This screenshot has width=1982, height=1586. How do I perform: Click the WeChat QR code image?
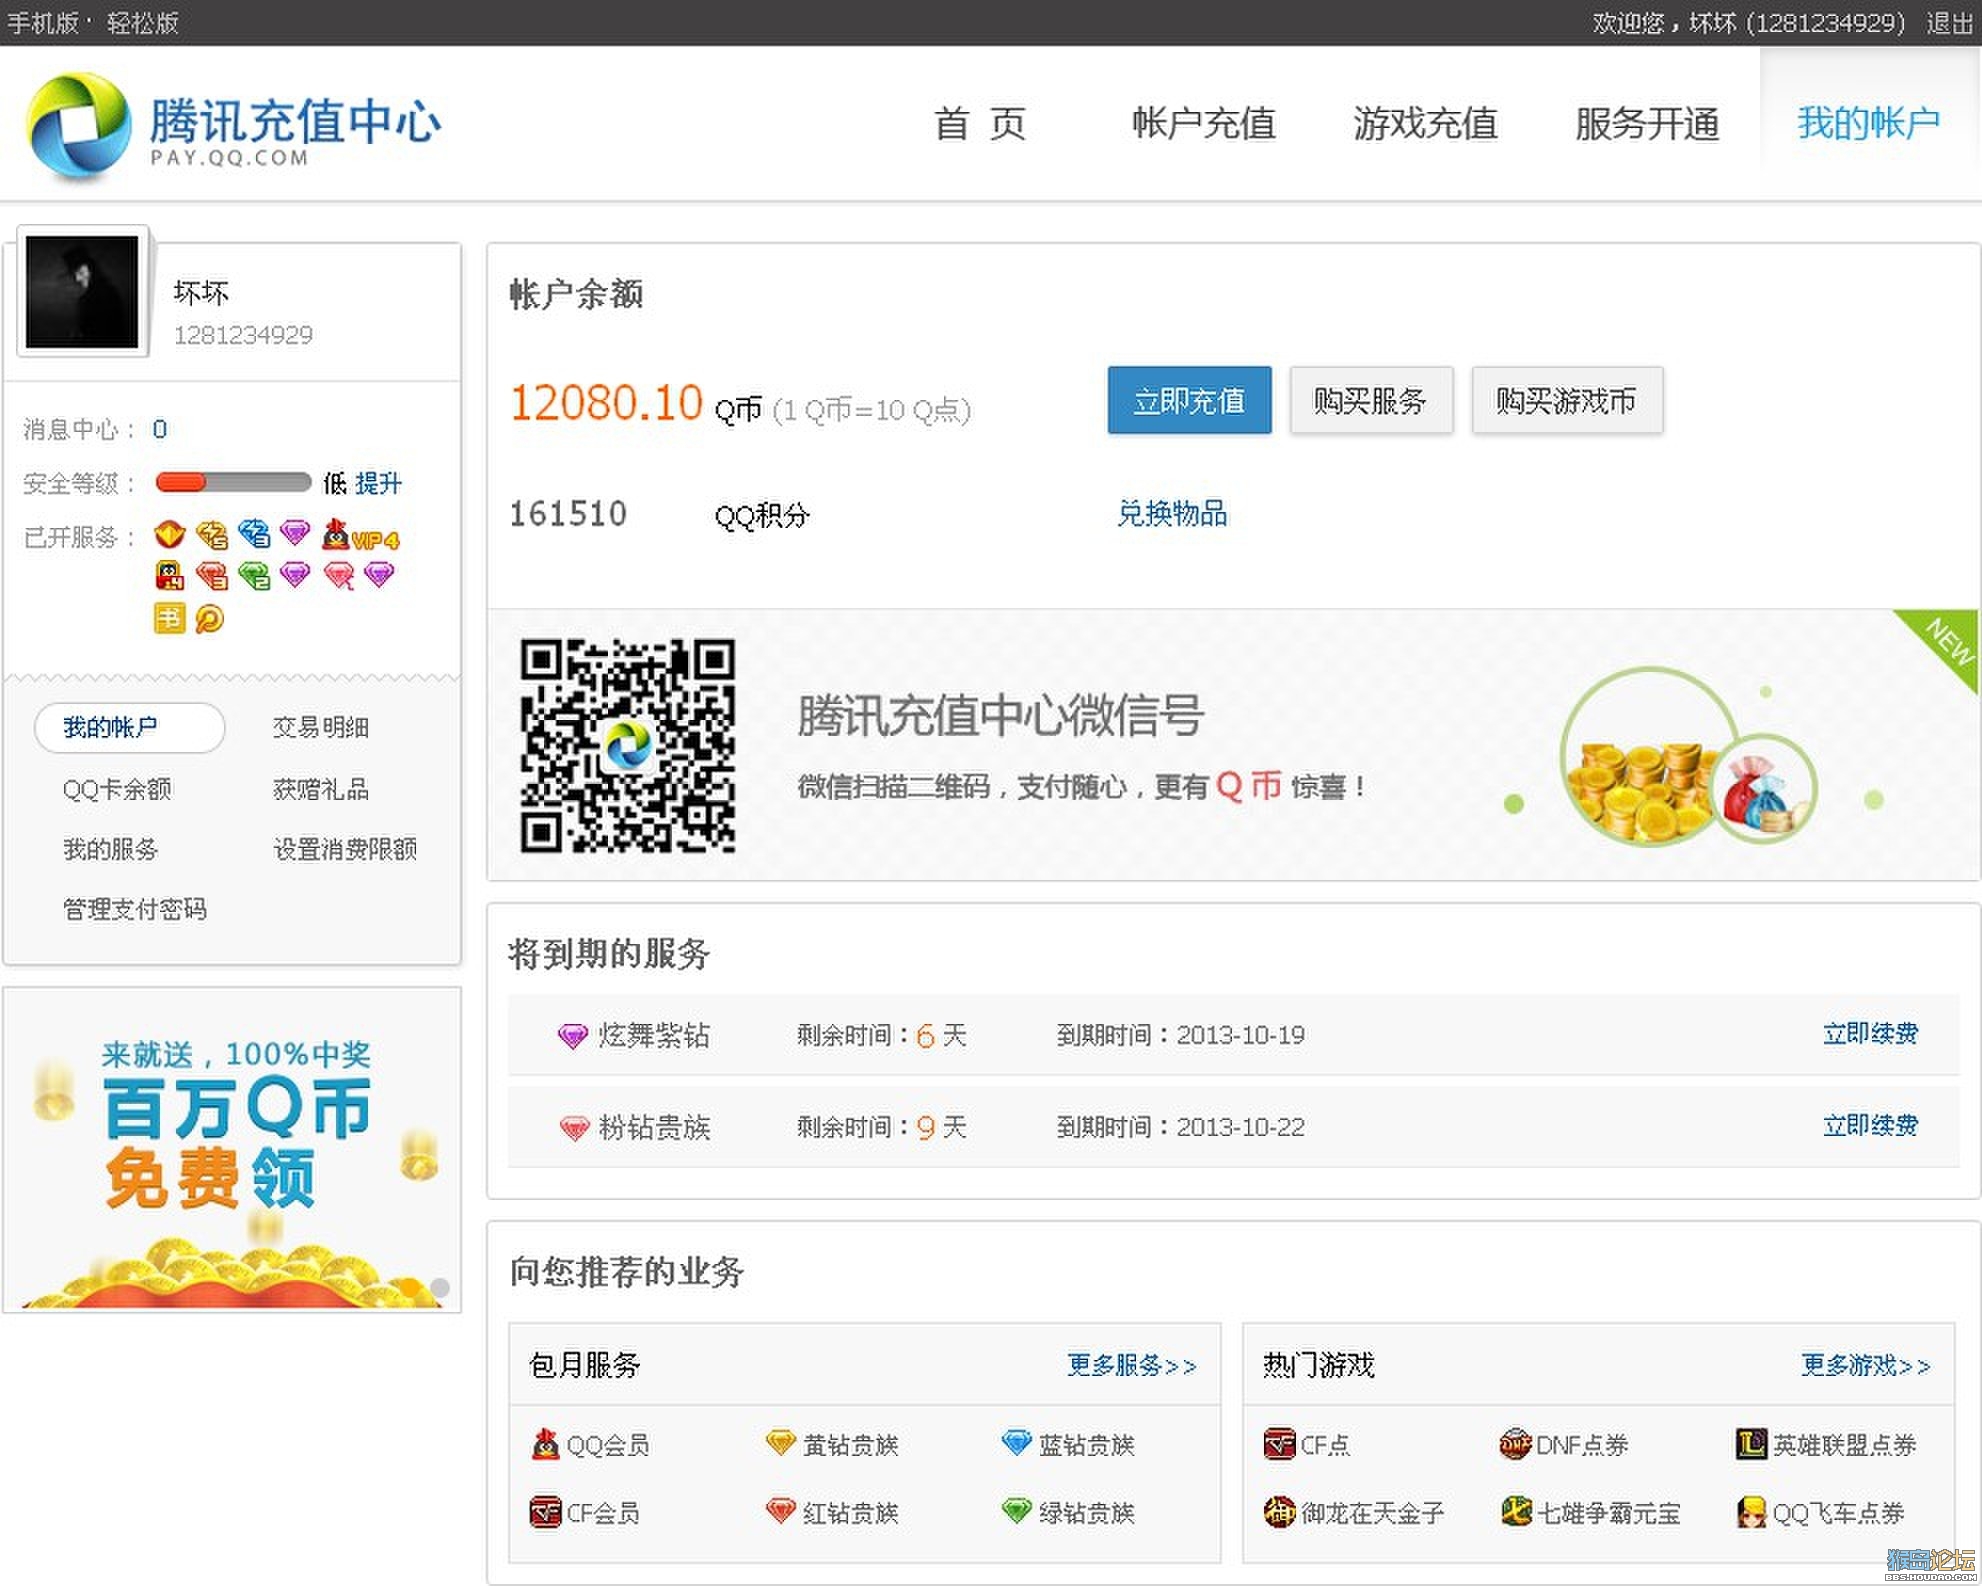tap(628, 745)
